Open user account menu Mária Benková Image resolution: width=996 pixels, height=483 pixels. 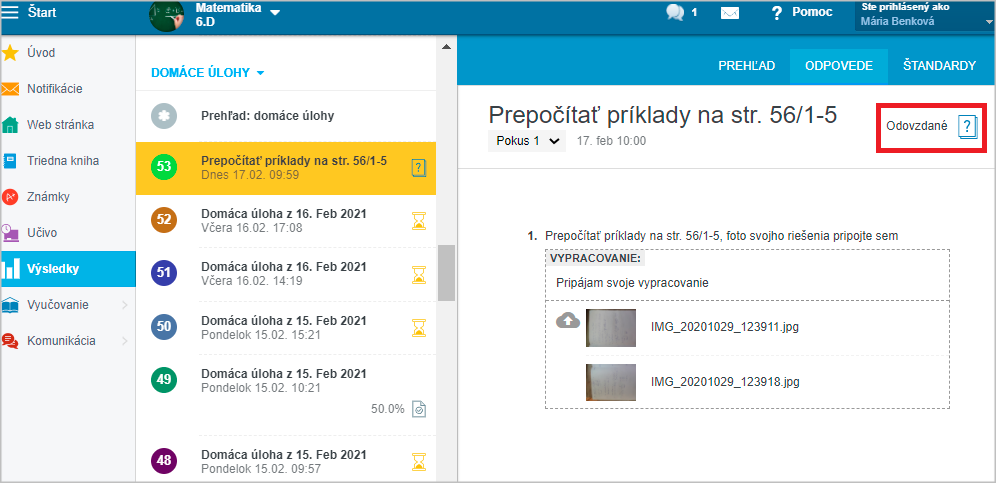coord(924,15)
